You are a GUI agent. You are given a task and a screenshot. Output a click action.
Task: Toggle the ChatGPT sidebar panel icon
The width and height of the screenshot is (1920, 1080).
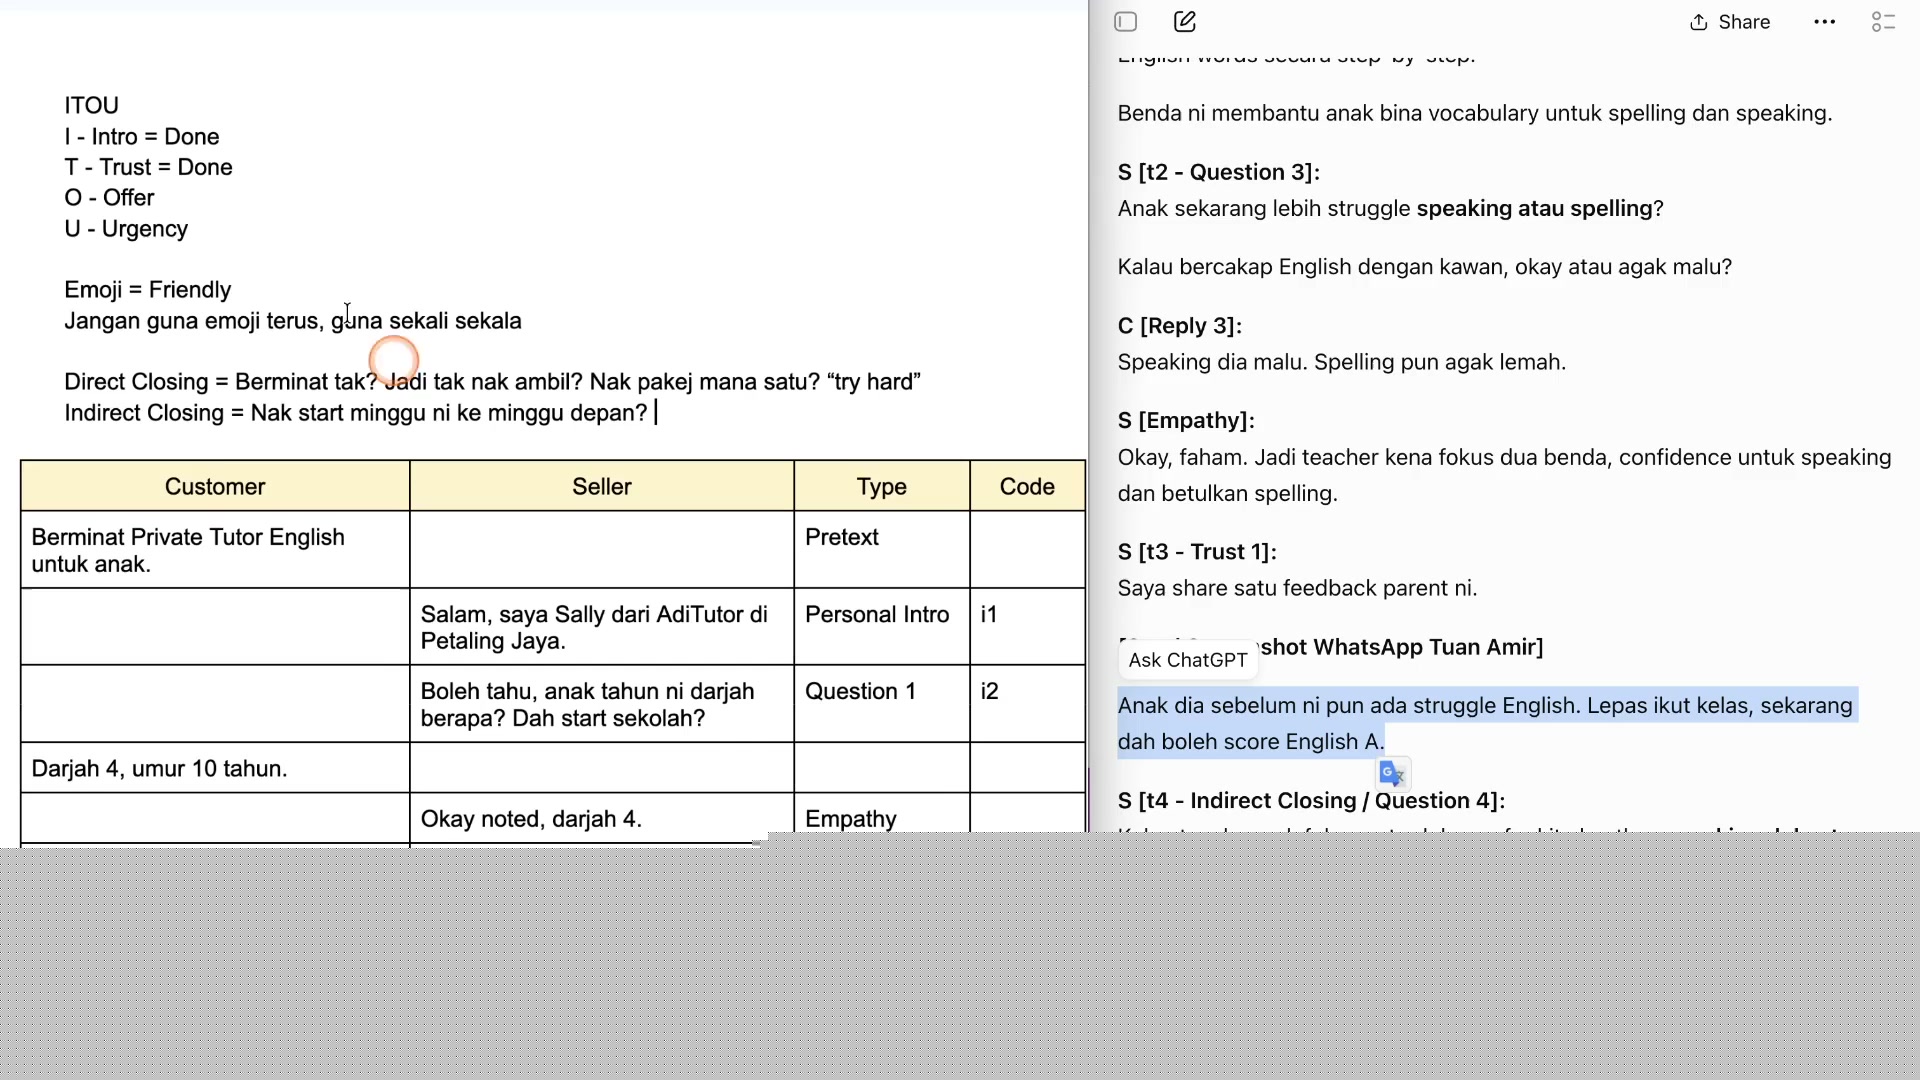(1126, 22)
